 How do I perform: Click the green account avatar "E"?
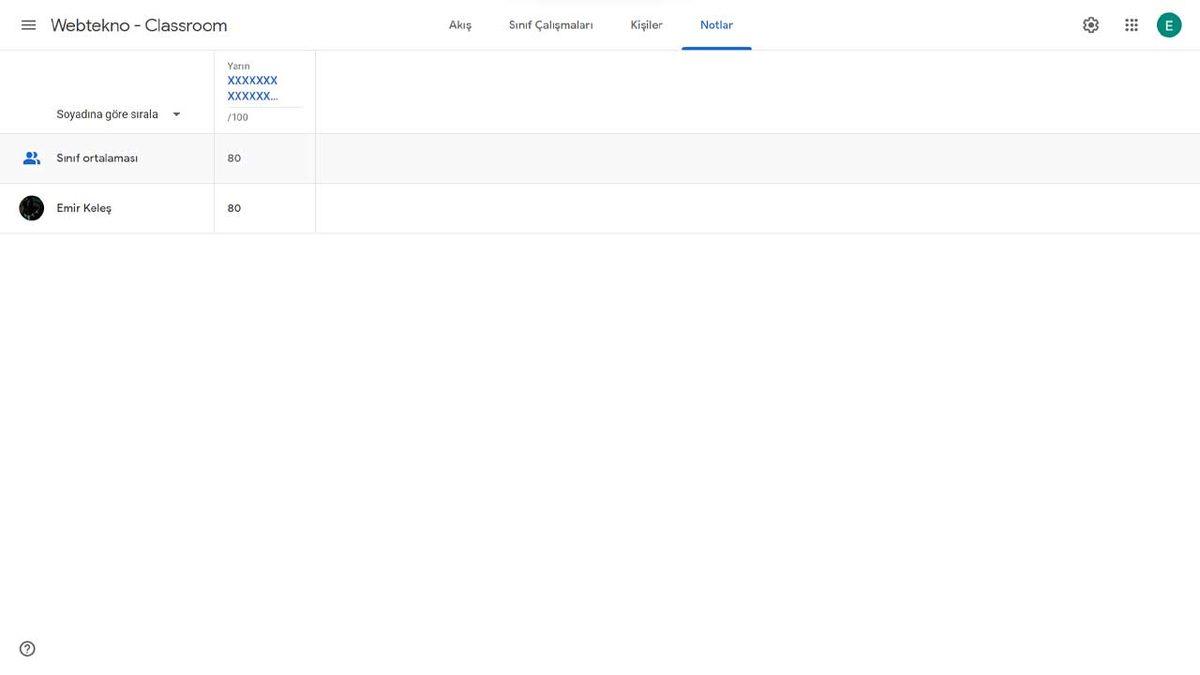pos(1169,25)
